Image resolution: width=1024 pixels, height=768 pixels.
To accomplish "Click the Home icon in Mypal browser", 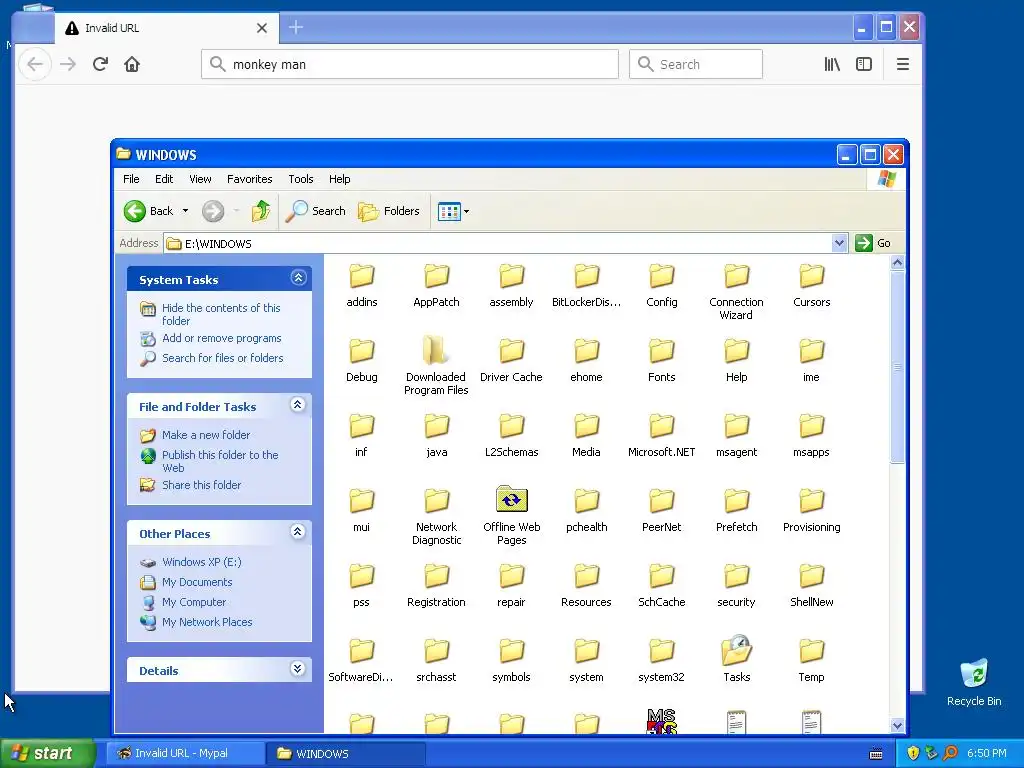I will click(132, 64).
